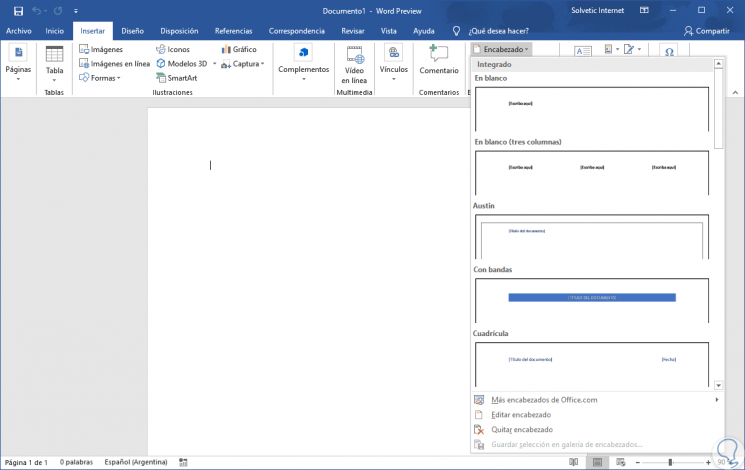Click Quitar encabezado
Screen dimensions: 745x470
point(597,429)
